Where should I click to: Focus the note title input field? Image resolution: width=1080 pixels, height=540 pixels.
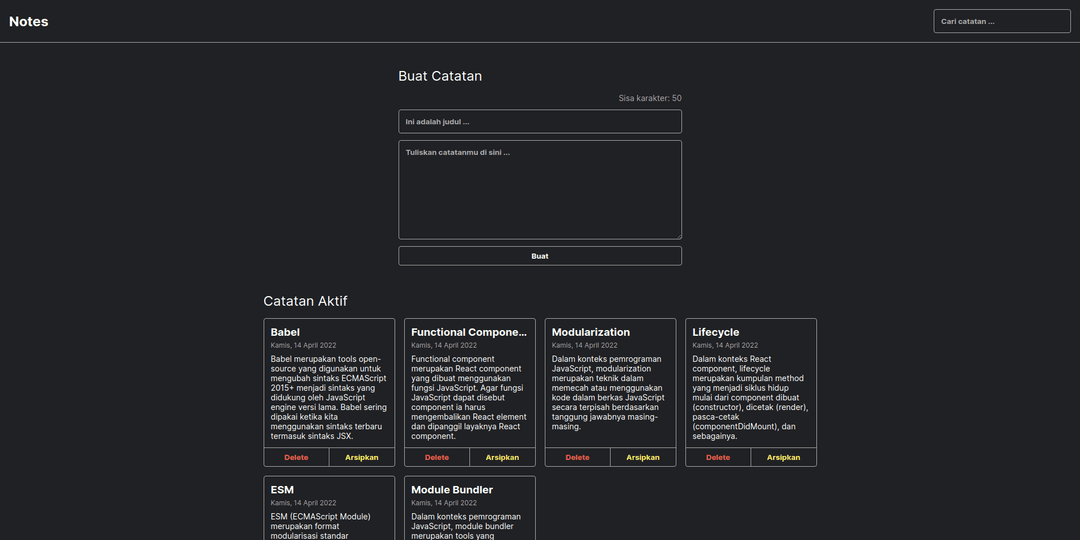click(540, 121)
